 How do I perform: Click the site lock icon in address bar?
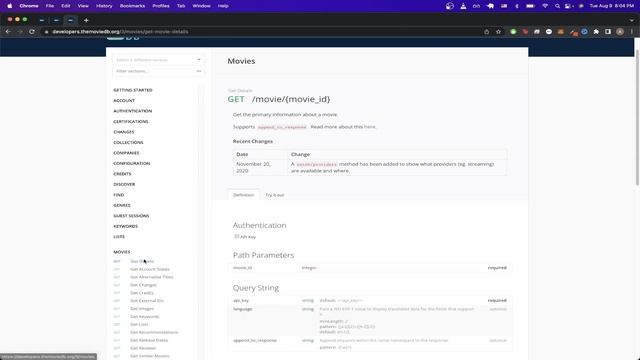point(47,31)
